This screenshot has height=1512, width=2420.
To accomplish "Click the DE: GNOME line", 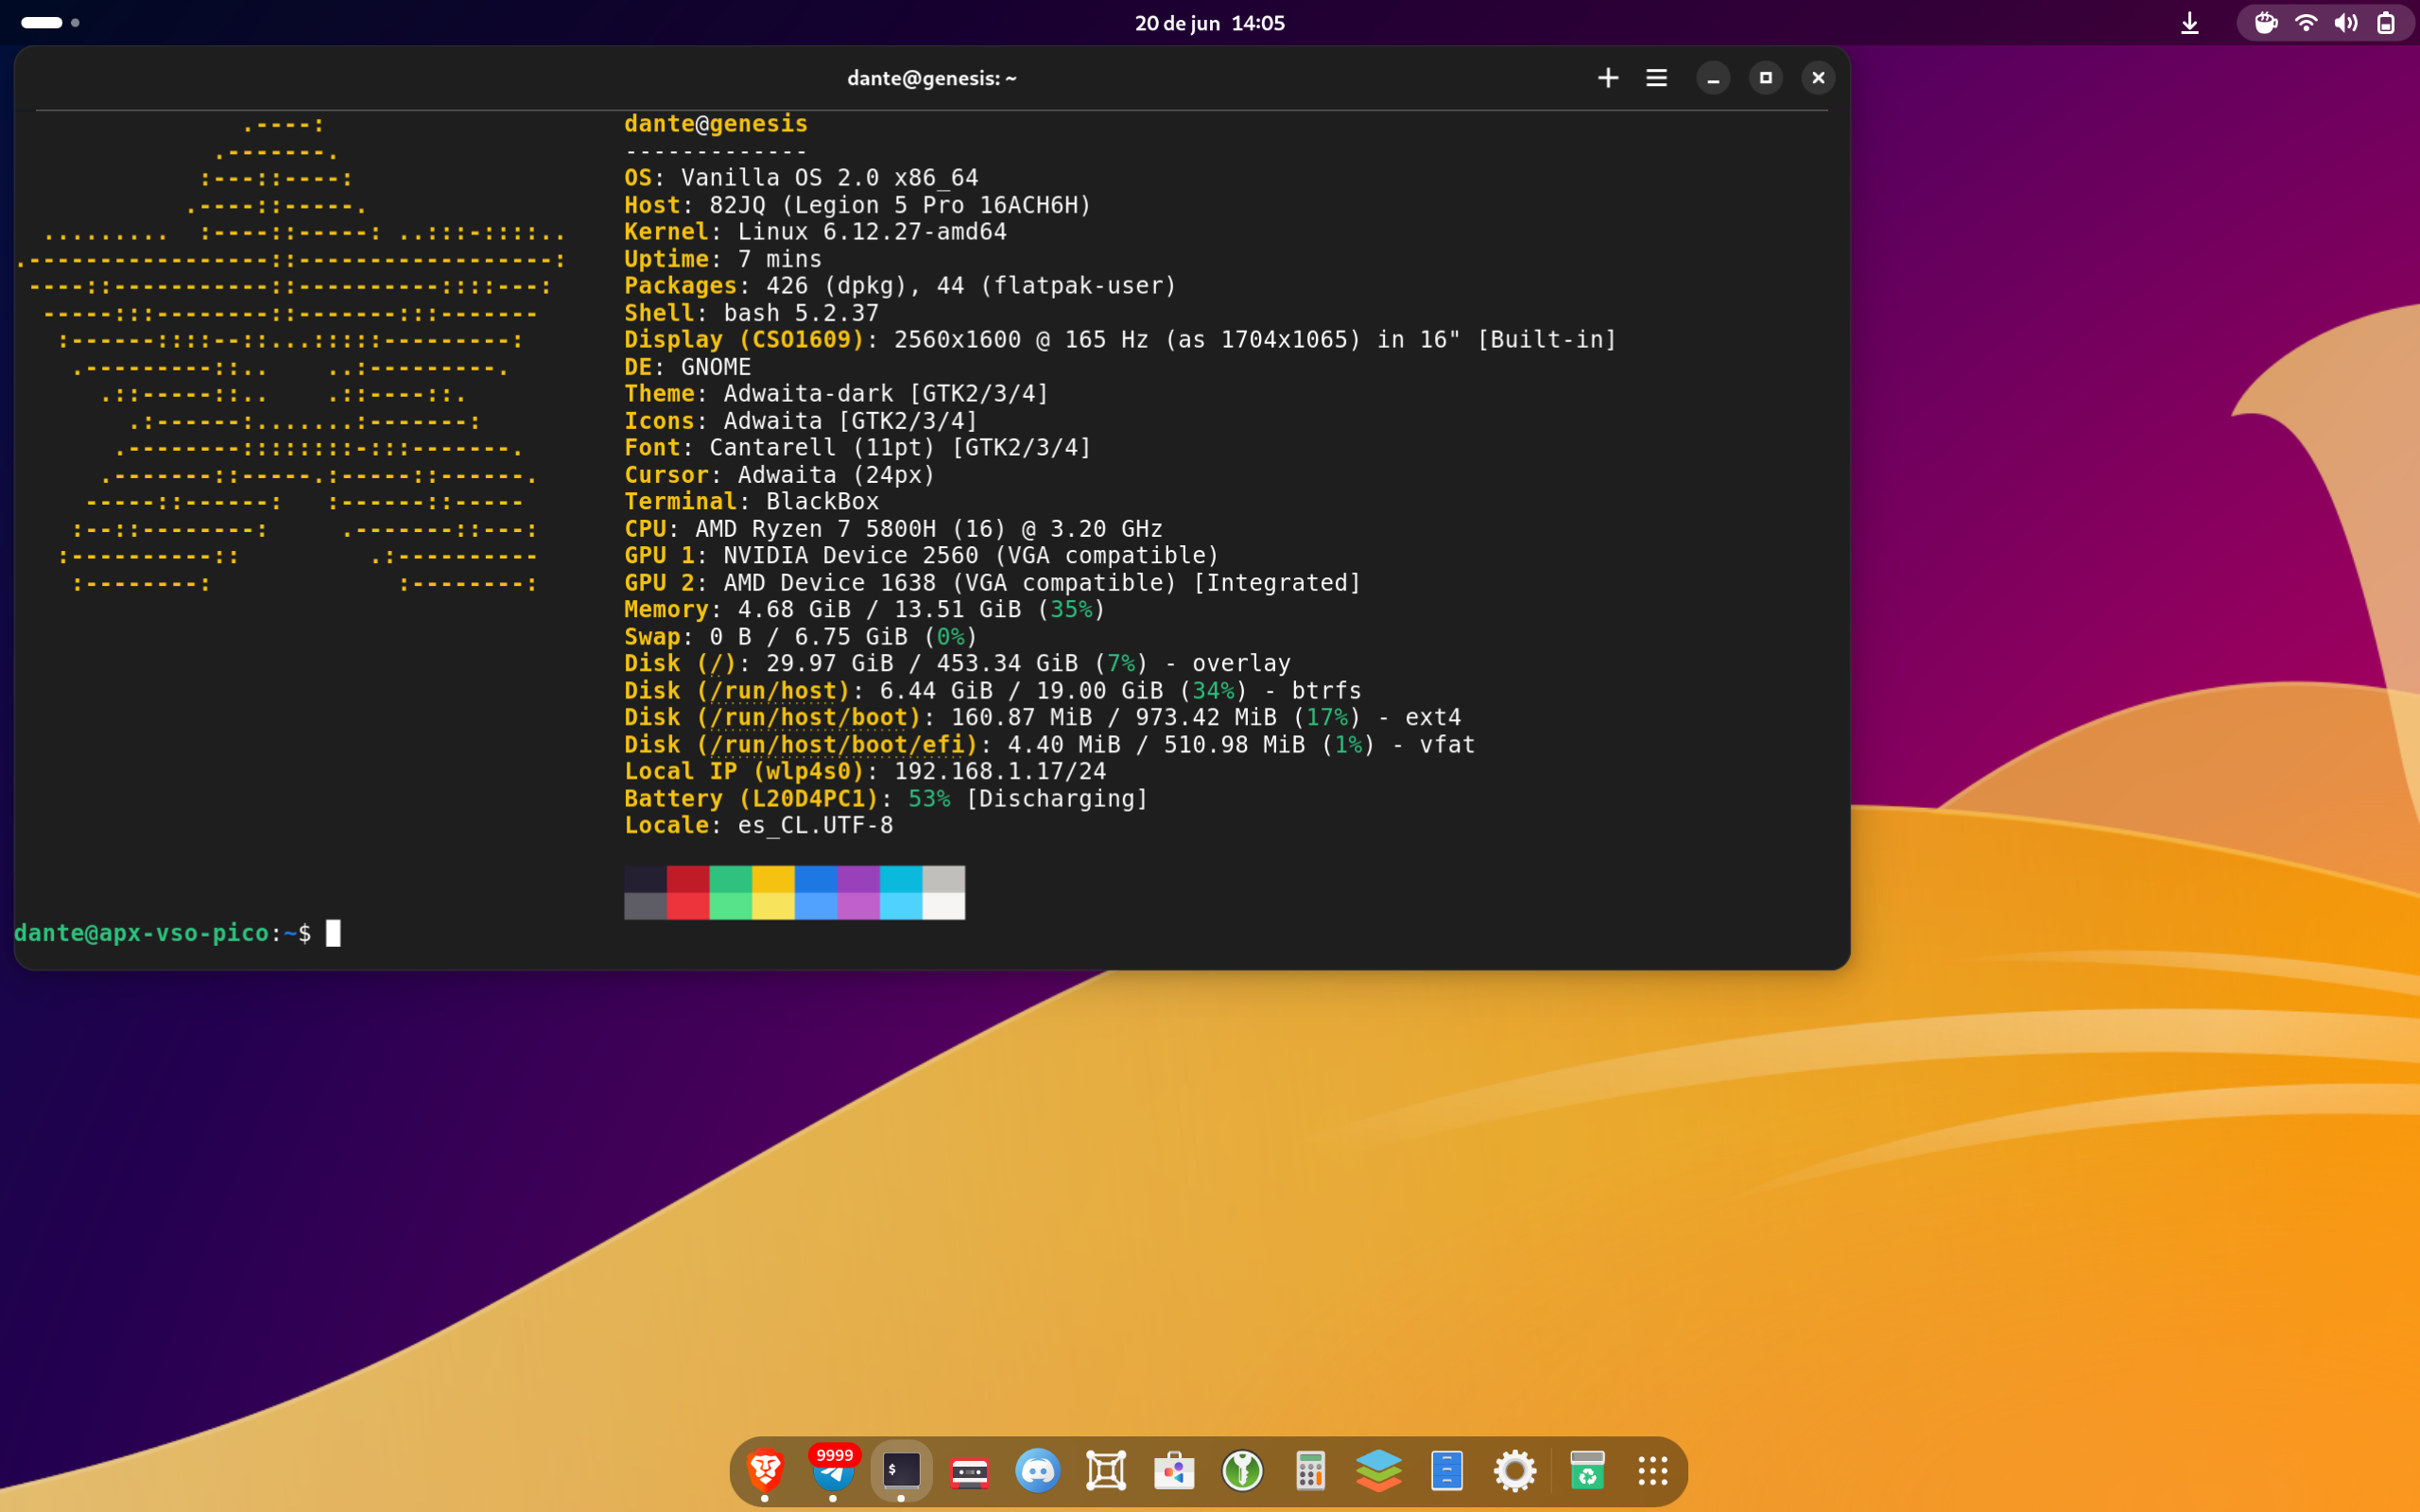I will pos(688,367).
